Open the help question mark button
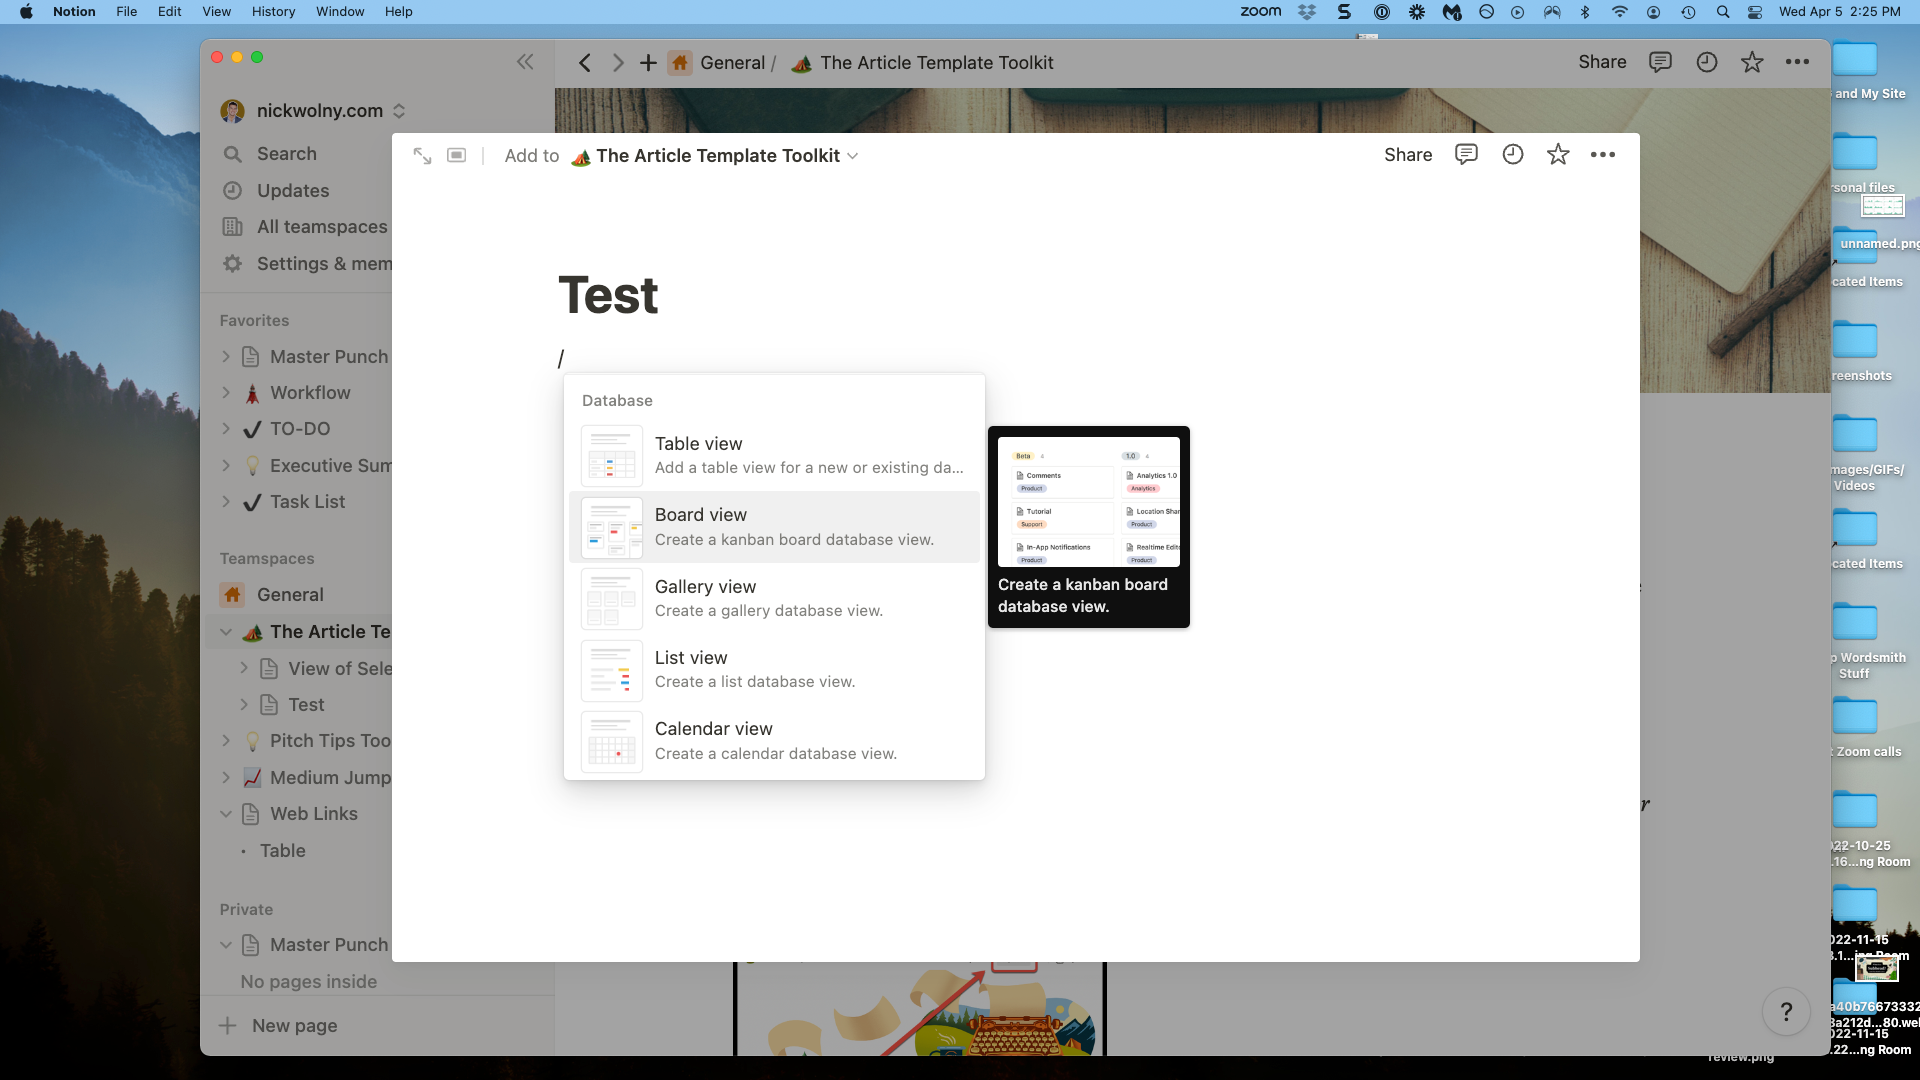 click(x=1786, y=1012)
